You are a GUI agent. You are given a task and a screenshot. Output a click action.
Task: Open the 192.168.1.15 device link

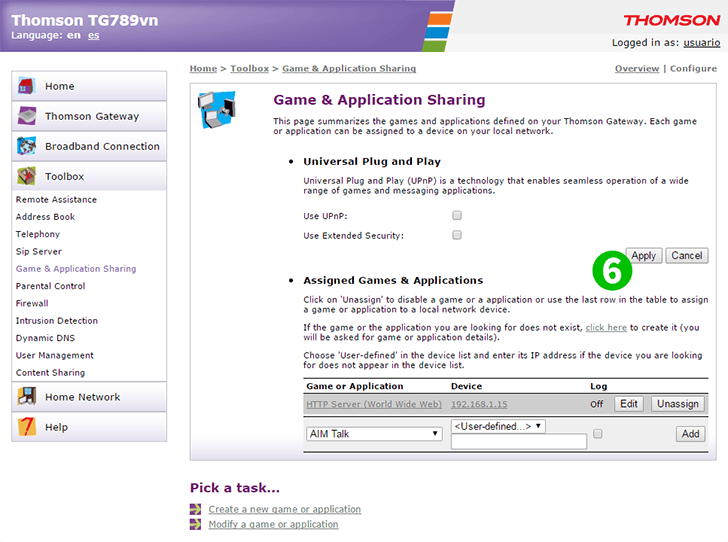click(479, 404)
